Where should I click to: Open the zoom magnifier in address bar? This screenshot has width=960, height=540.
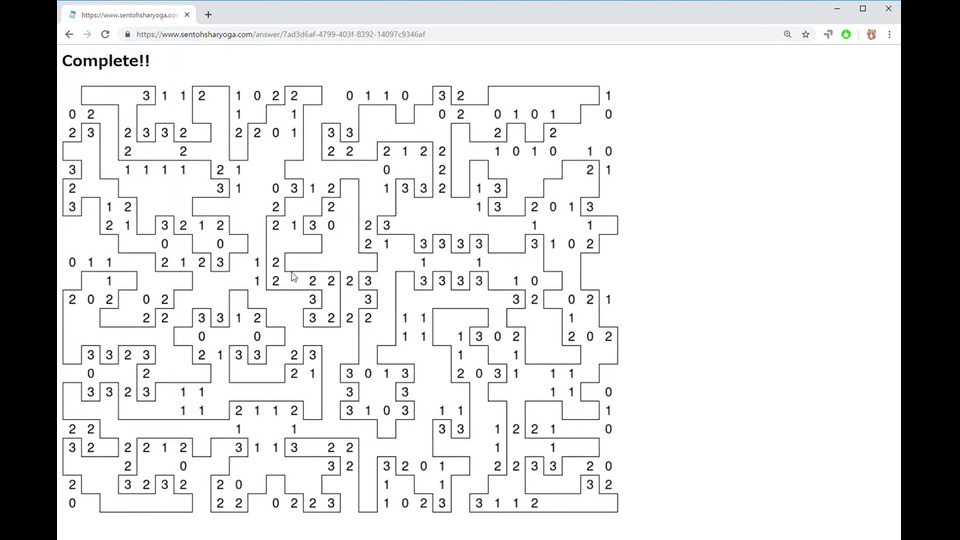[x=787, y=34]
